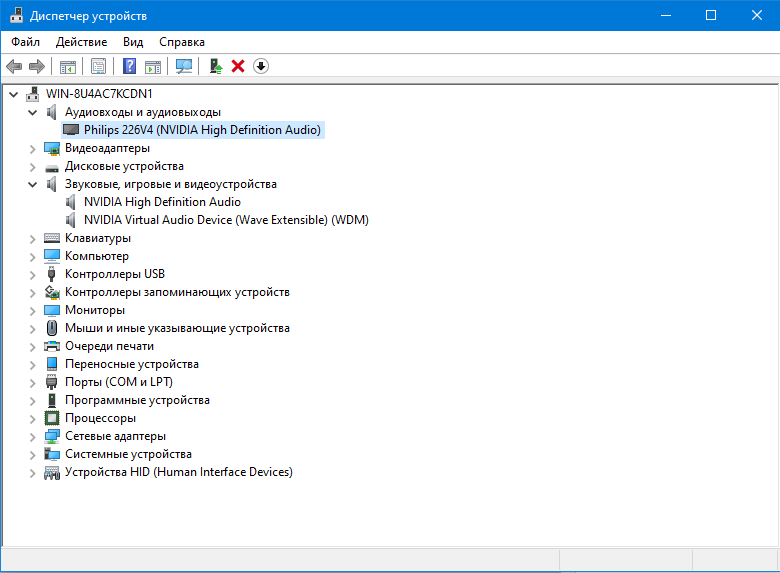This screenshot has height=573, width=780.
Task: Select the Процессоры category label
Action: point(100,418)
